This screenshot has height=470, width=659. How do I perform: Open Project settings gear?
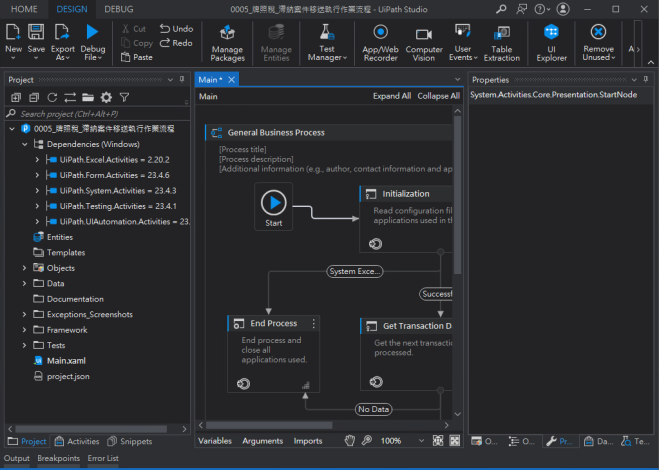106,98
